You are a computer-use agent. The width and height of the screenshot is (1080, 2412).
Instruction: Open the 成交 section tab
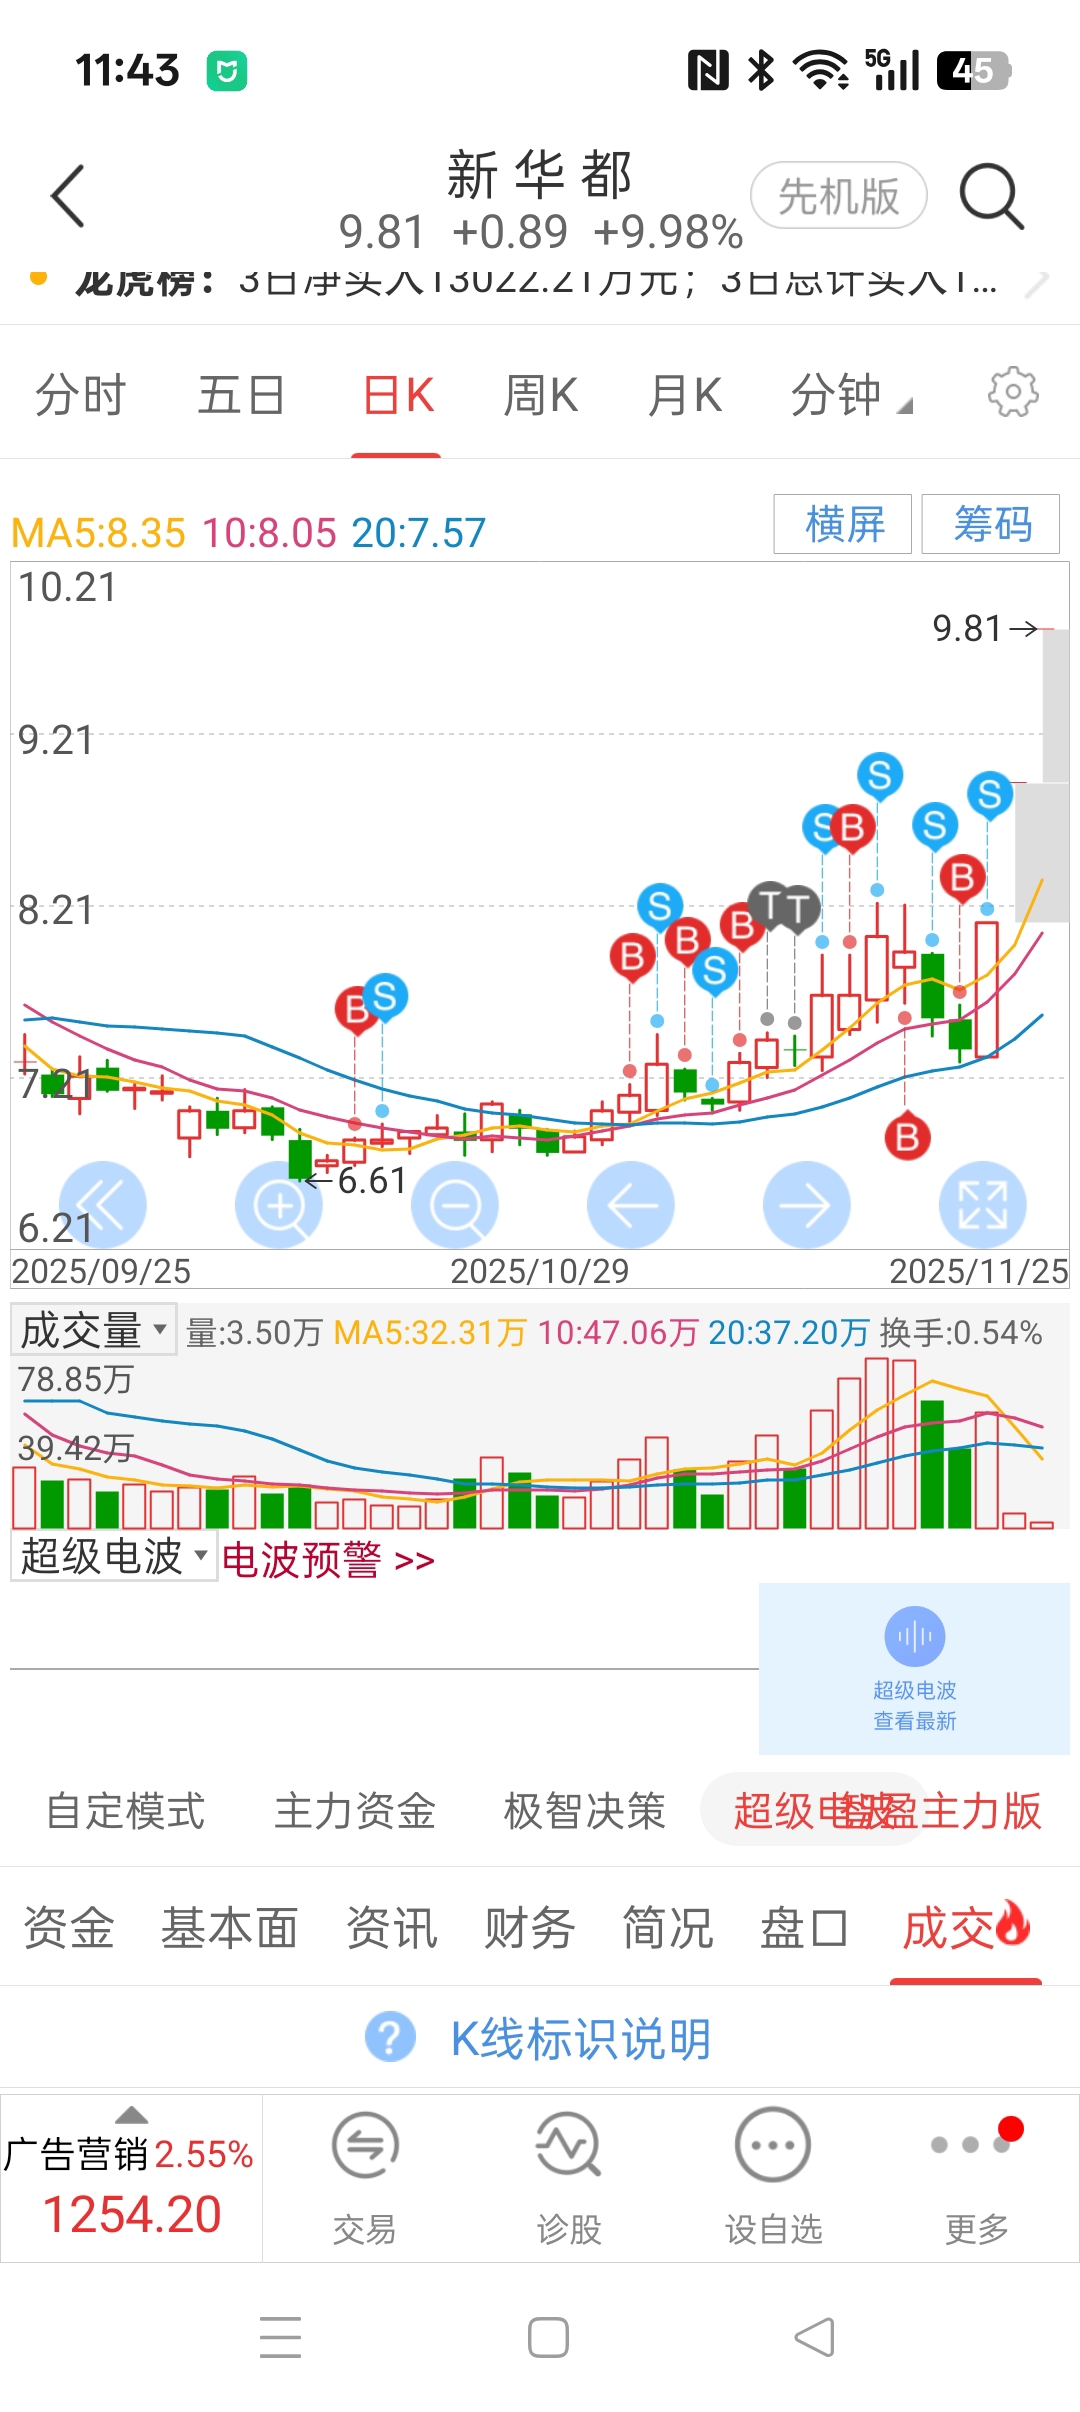click(966, 1928)
